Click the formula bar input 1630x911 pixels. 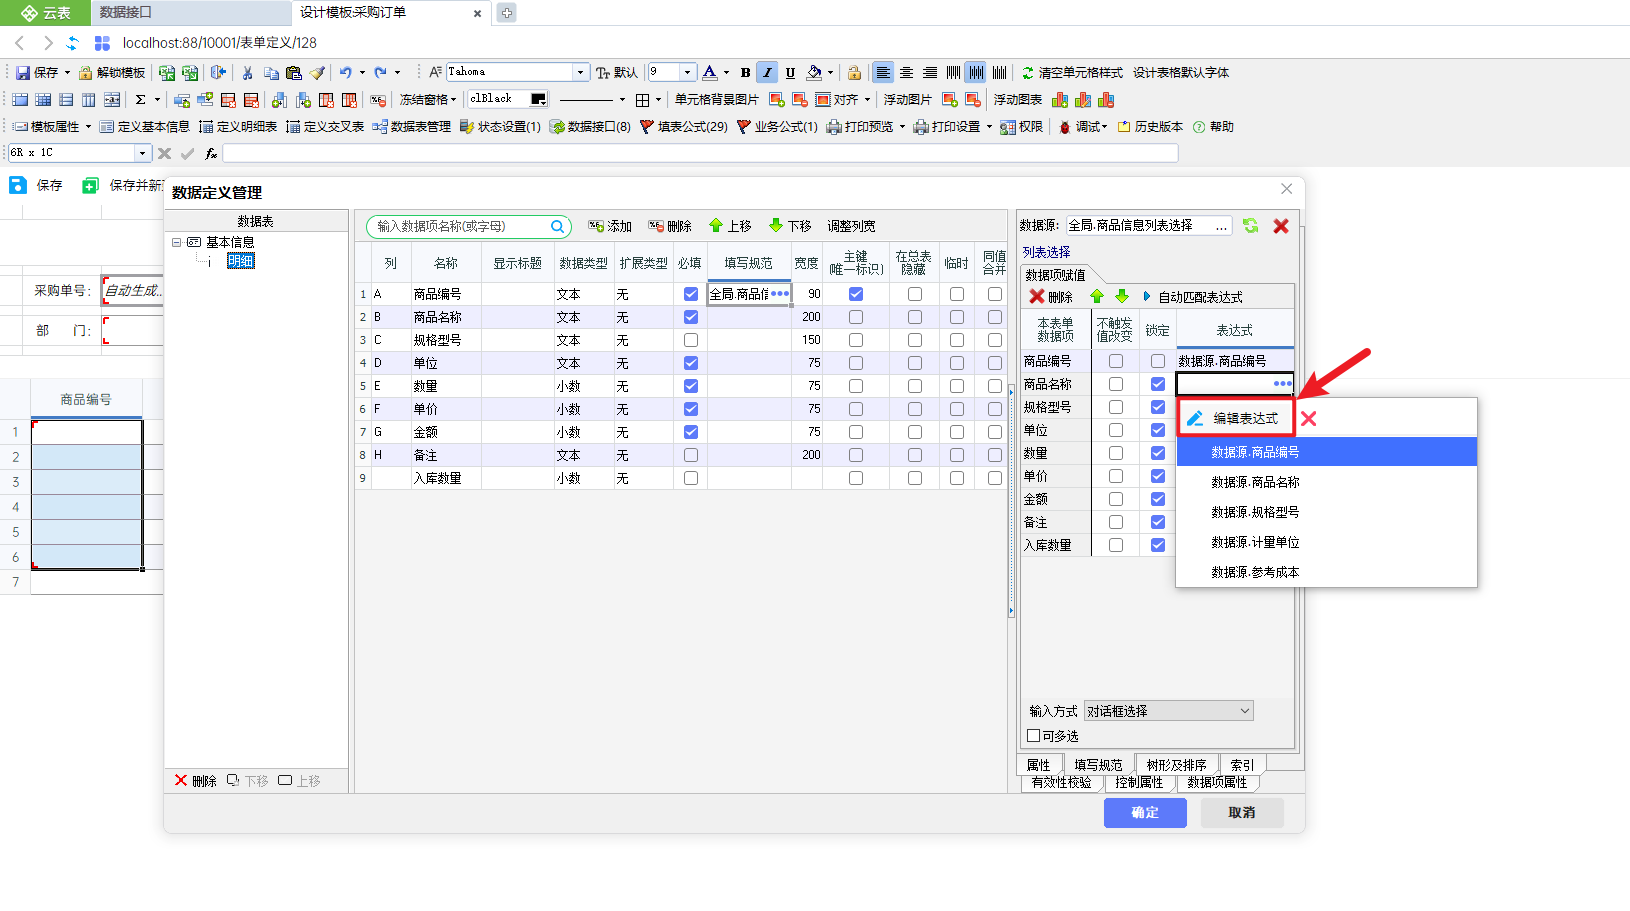coord(700,153)
